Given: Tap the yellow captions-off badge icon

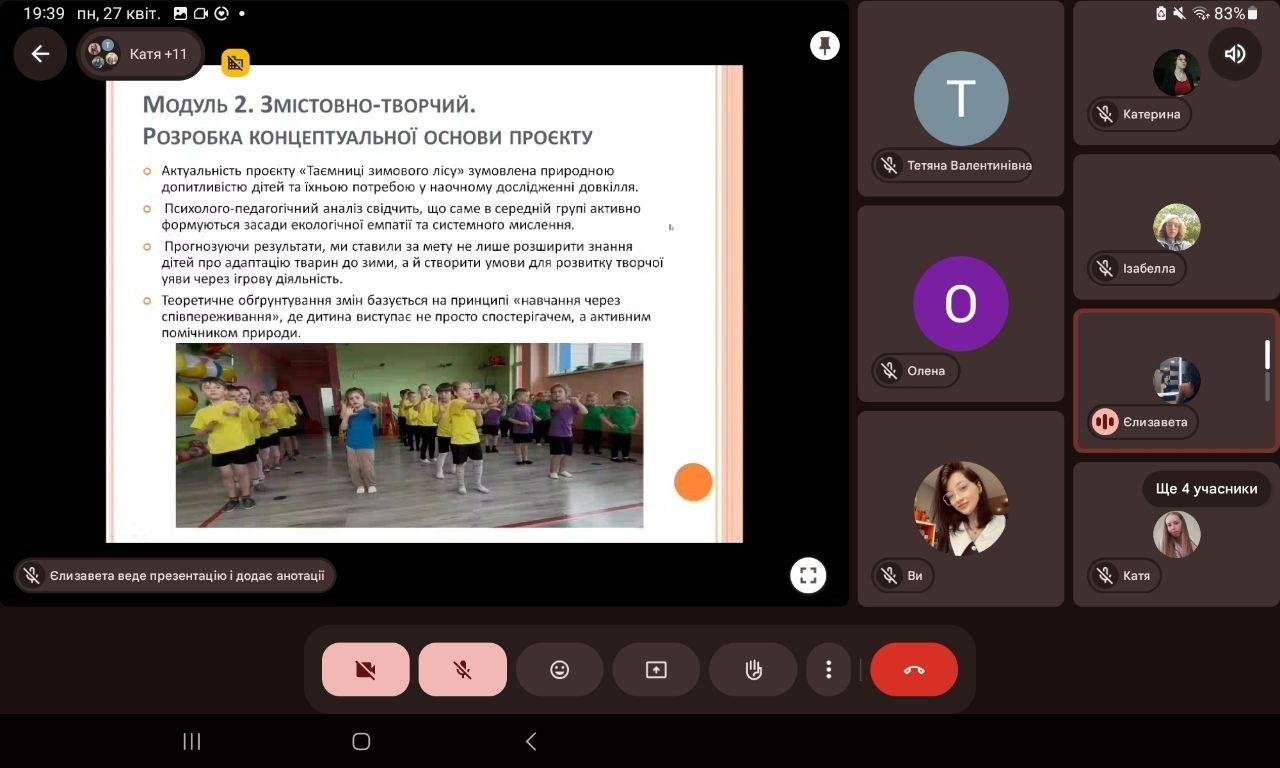Looking at the screenshot, I should click(235, 63).
